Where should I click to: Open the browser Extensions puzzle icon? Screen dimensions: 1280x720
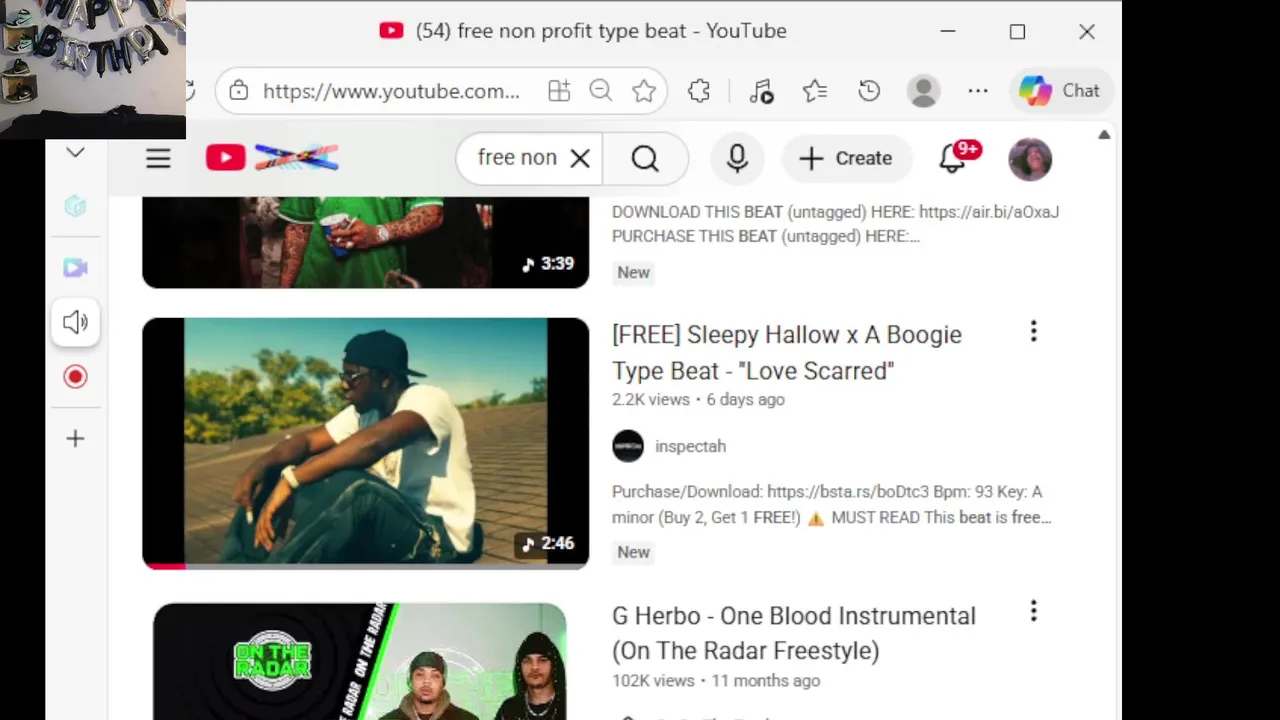699,91
